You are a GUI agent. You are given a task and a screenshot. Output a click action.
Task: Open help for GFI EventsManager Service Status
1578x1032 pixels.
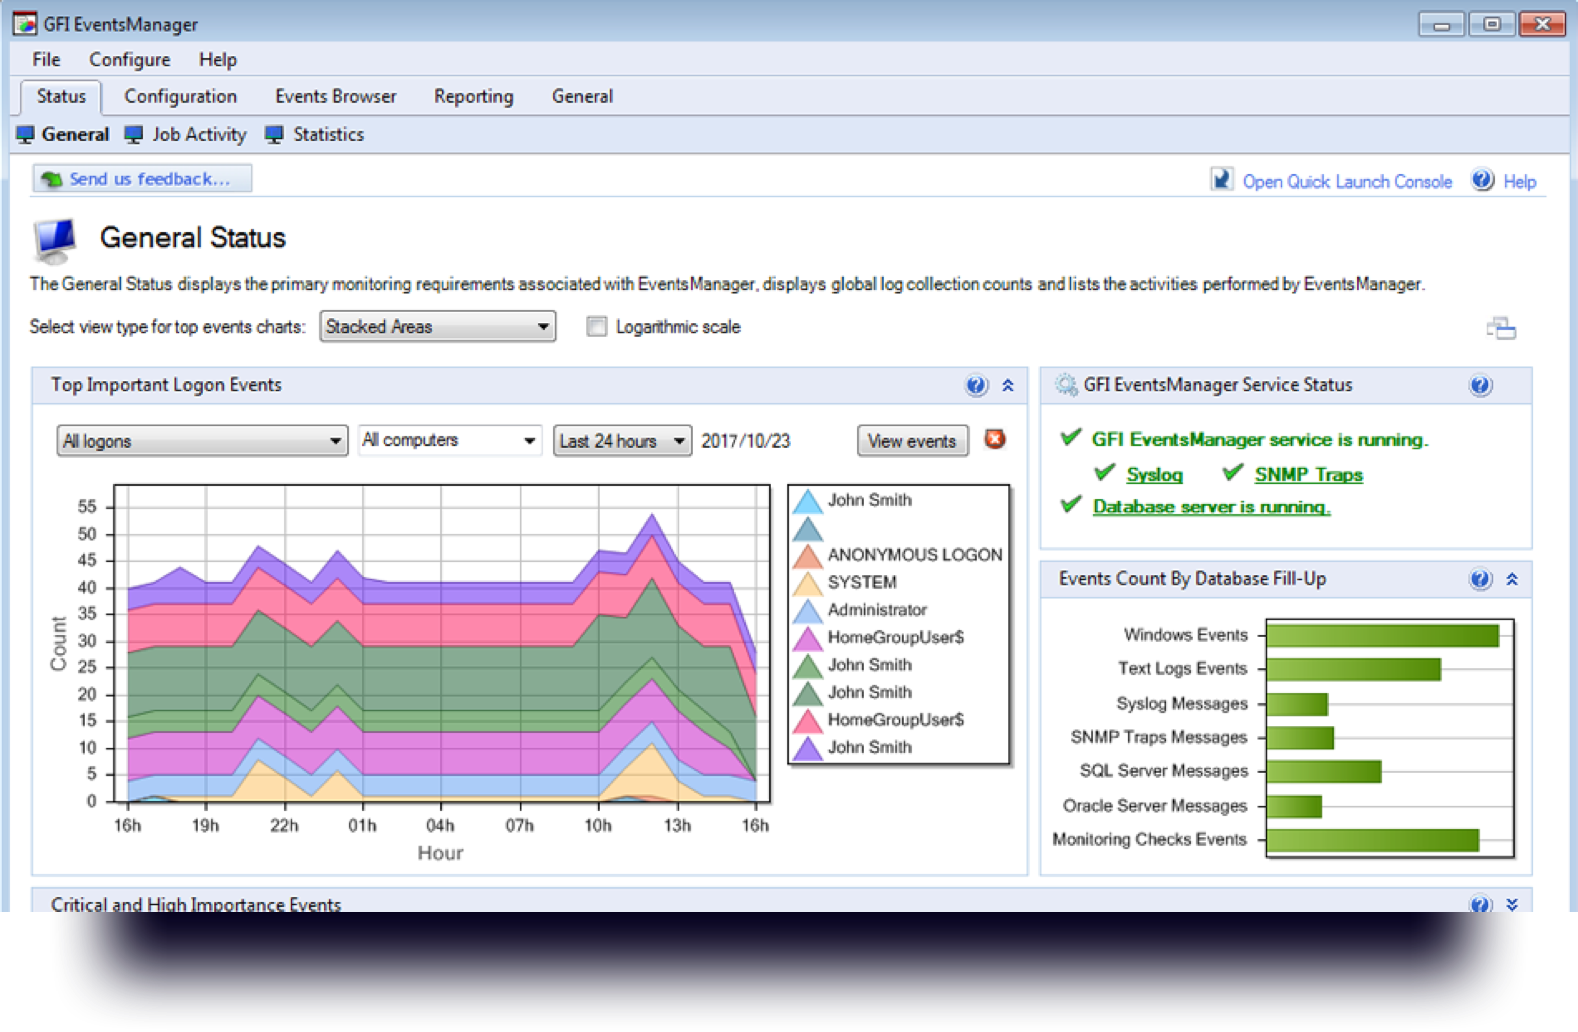[1481, 386]
